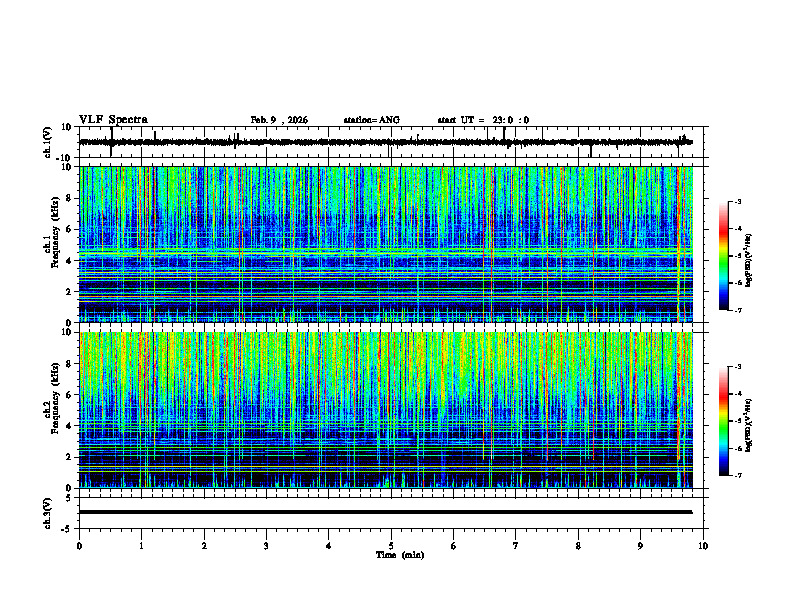Click the "6" kHz tick on ch.2 frequency axis
The width and height of the screenshot is (792, 612).
[69, 395]
